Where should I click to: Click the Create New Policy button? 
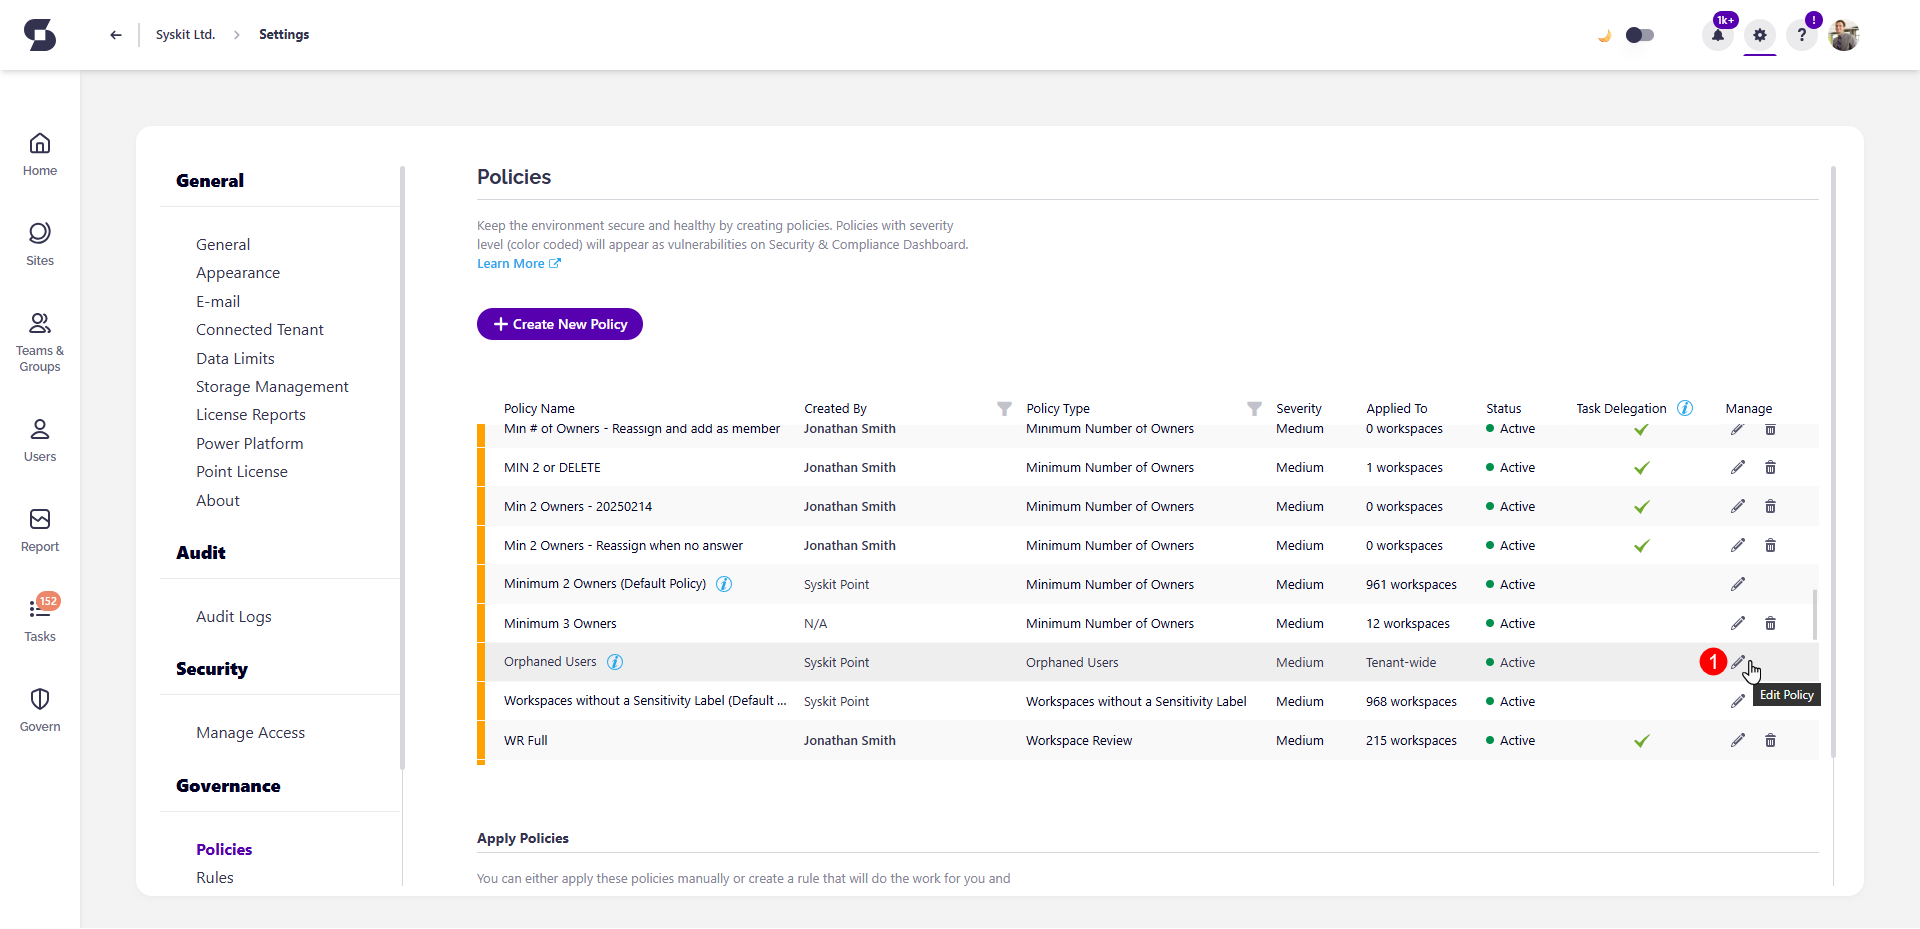[x=559, y=324]
